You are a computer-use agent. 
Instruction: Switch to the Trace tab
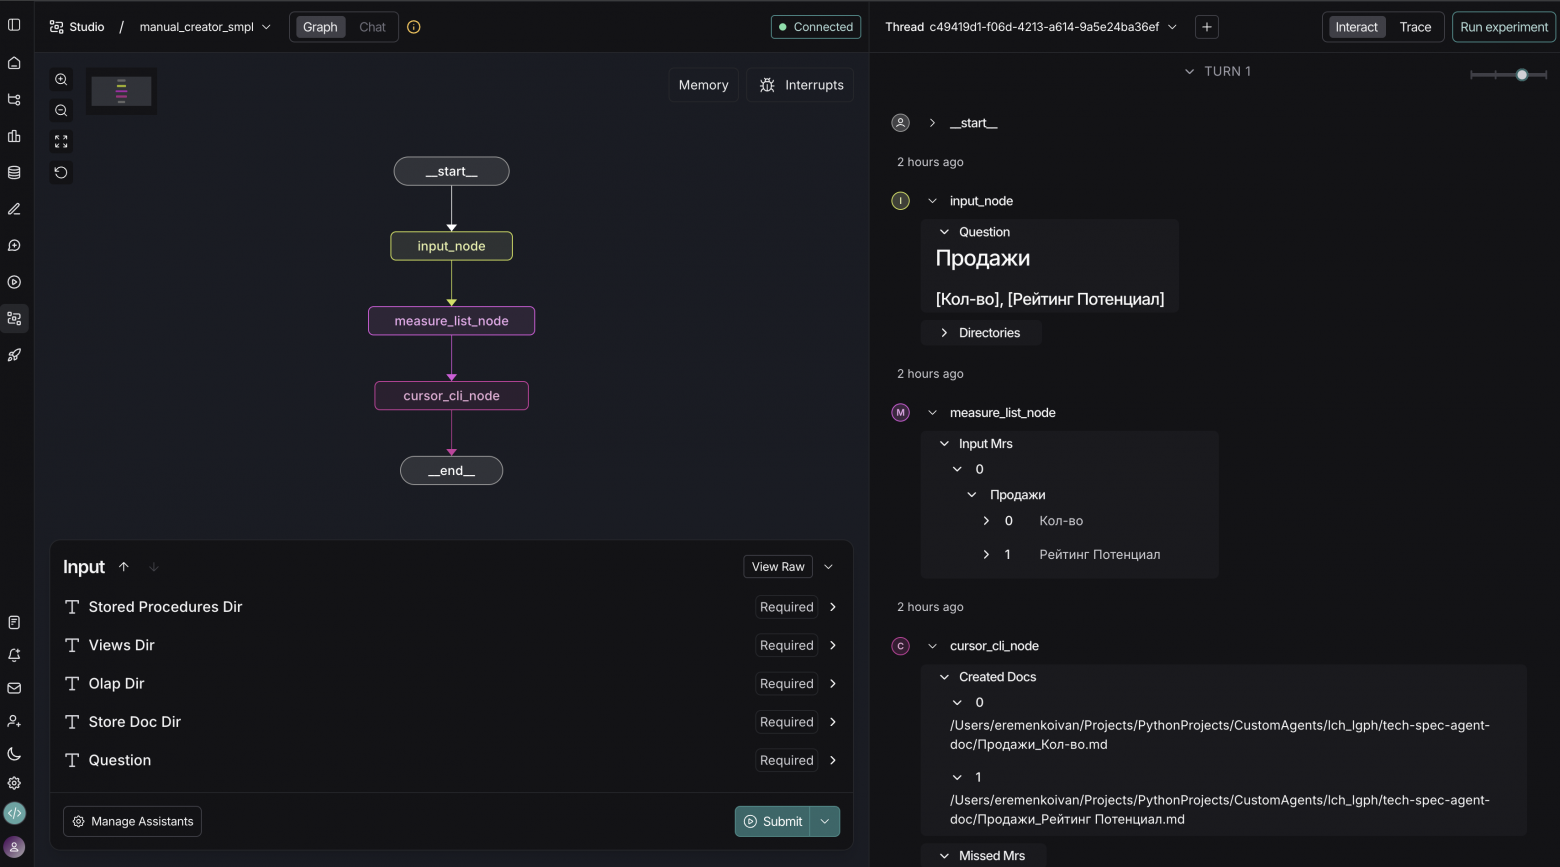click(1415, 27)
